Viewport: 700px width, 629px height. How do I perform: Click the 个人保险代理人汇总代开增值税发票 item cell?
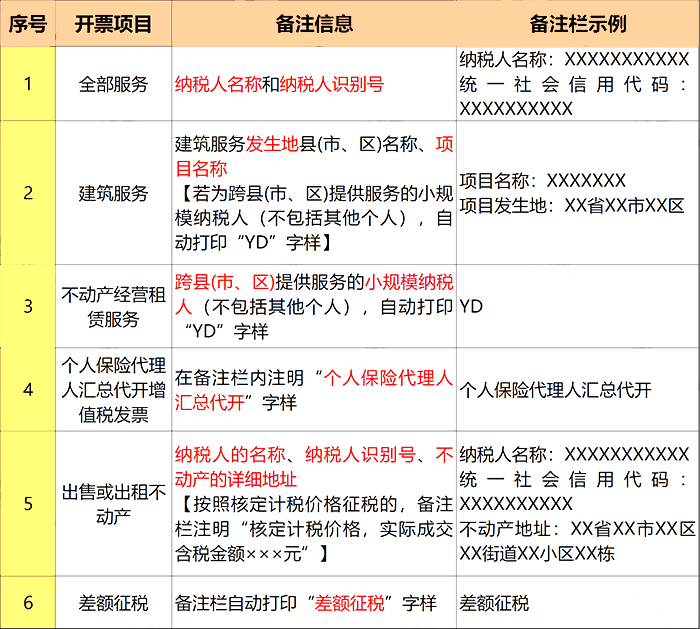click(x=113, y=390)
